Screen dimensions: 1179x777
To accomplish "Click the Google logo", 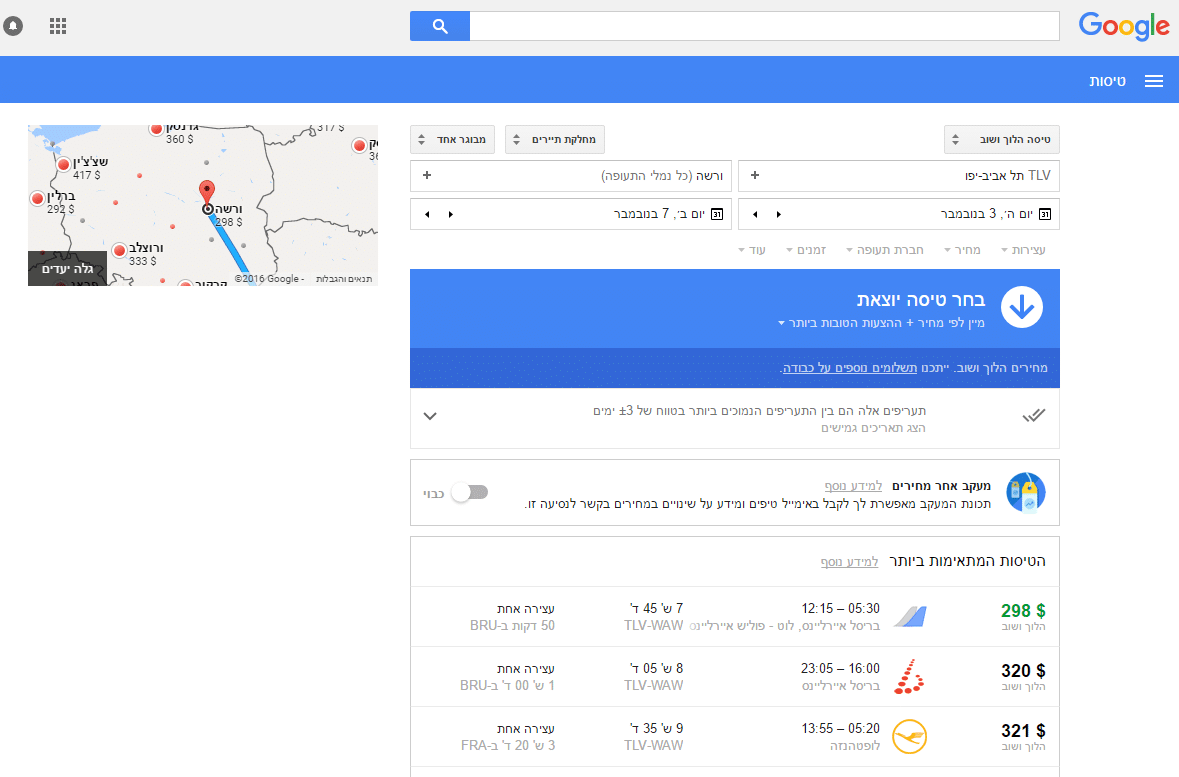I will [1124, 26].
